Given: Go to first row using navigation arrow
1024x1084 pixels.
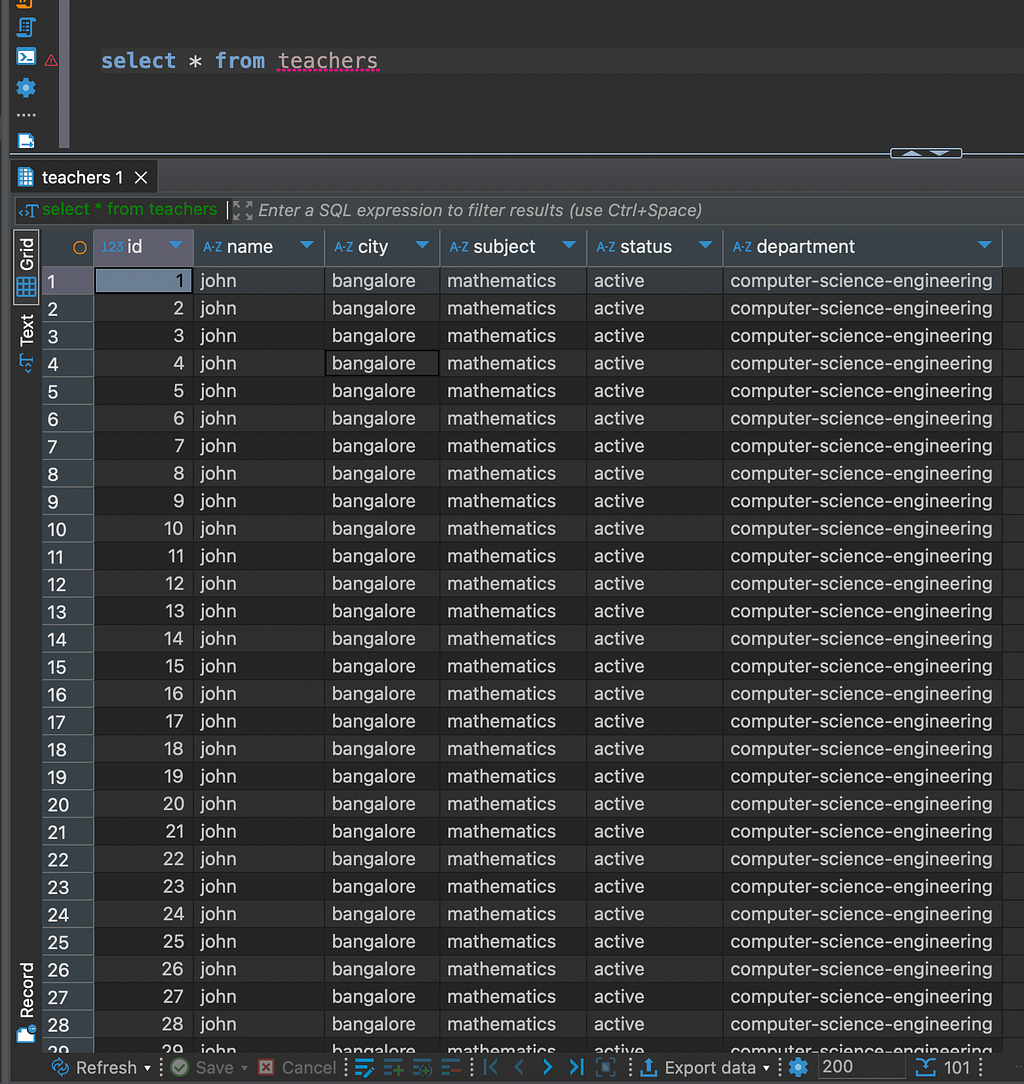Looking at the screenshot, I should coord(491,1067).
